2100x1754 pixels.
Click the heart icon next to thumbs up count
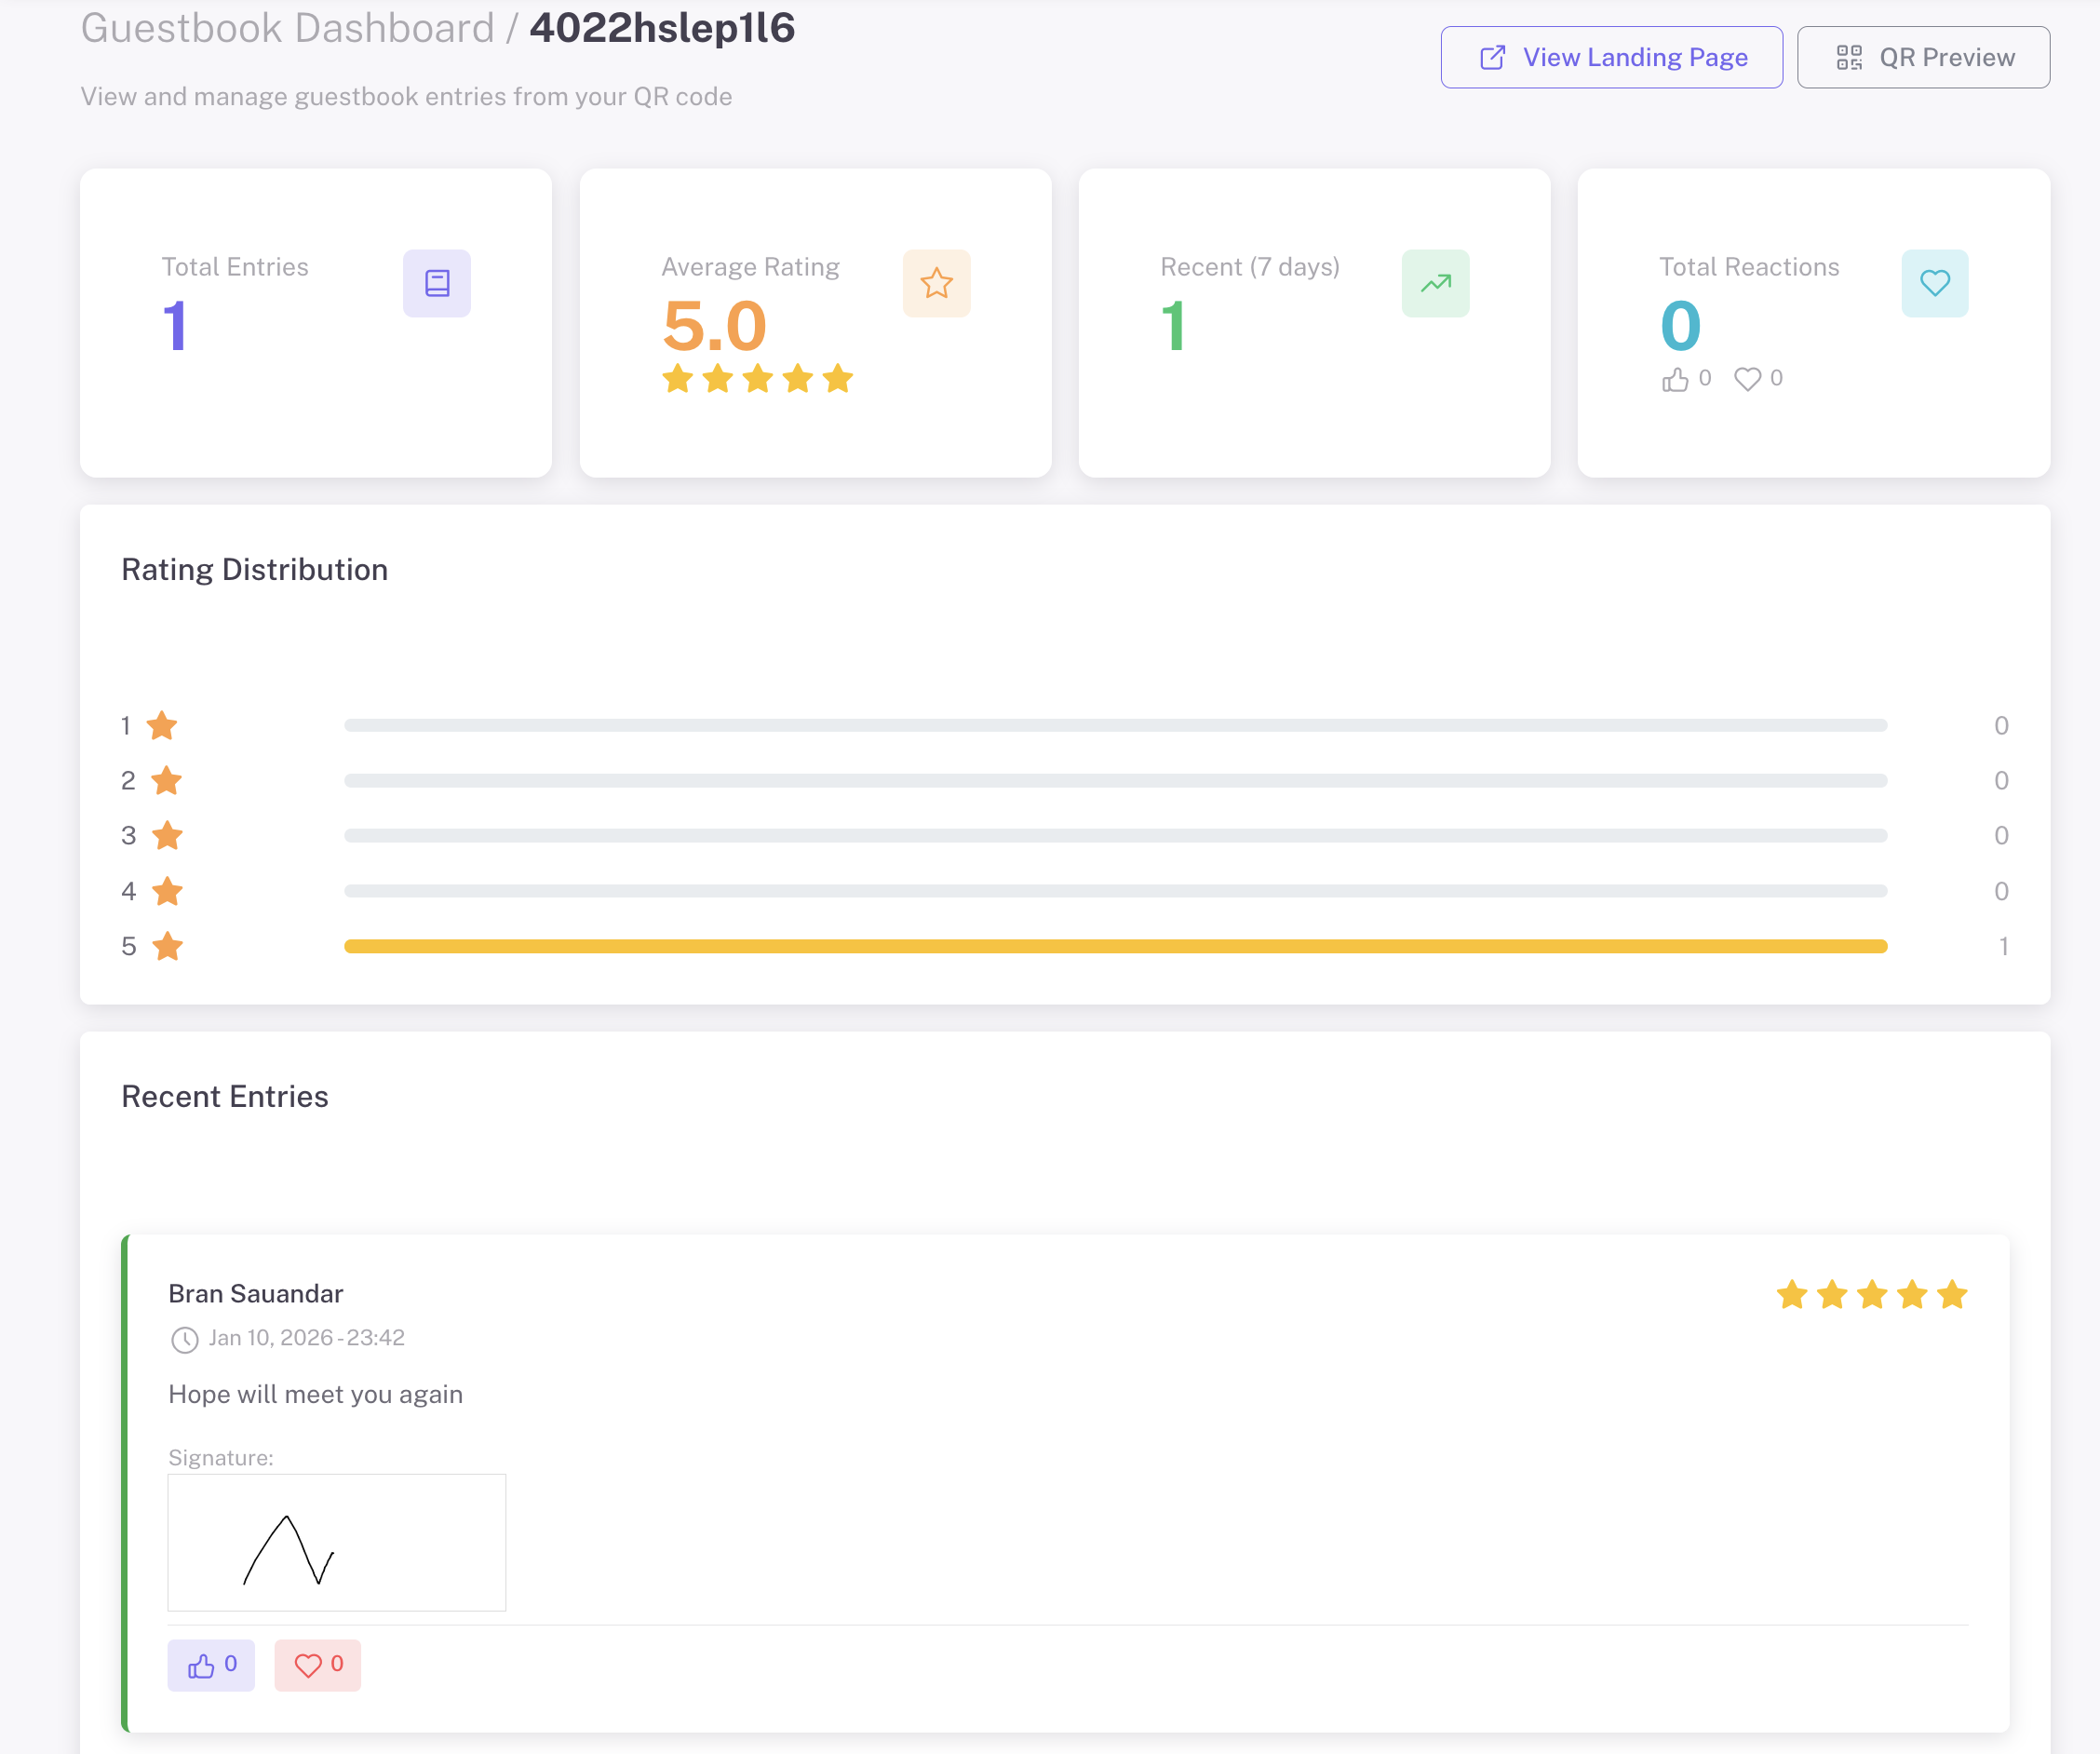1747,378
